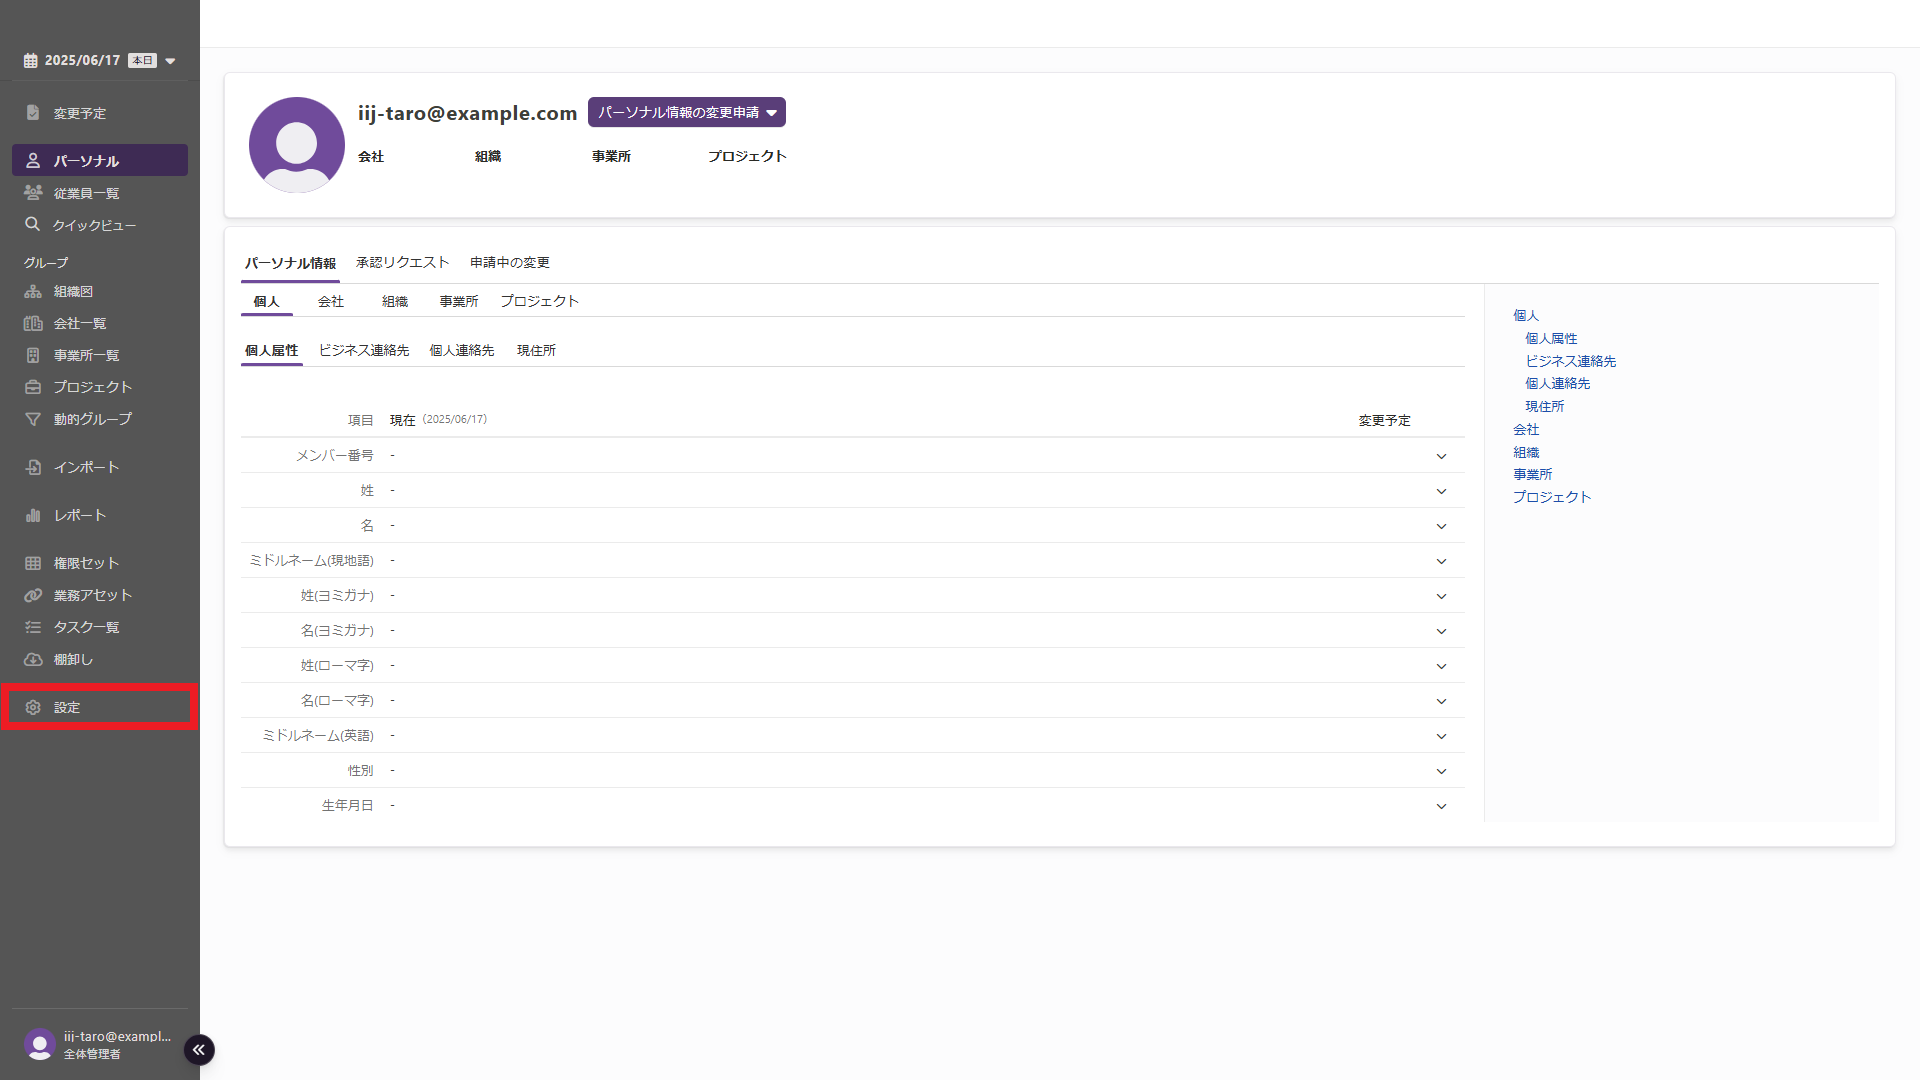Viewport: 1920px width, 1080px height.
Task: Open 設定 via the gear icon
Action: click(33, 707)
